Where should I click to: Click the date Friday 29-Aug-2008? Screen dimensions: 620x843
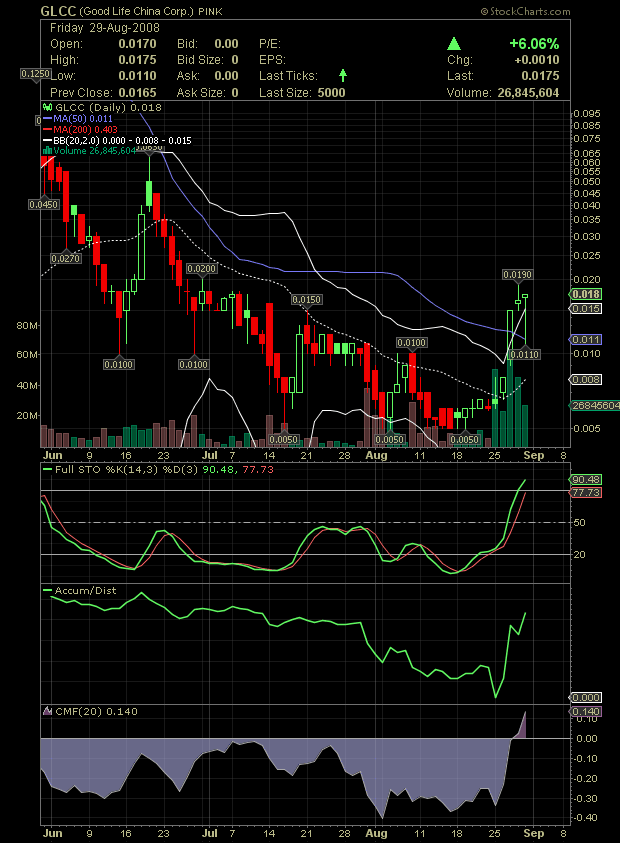(x=105, y=28)
